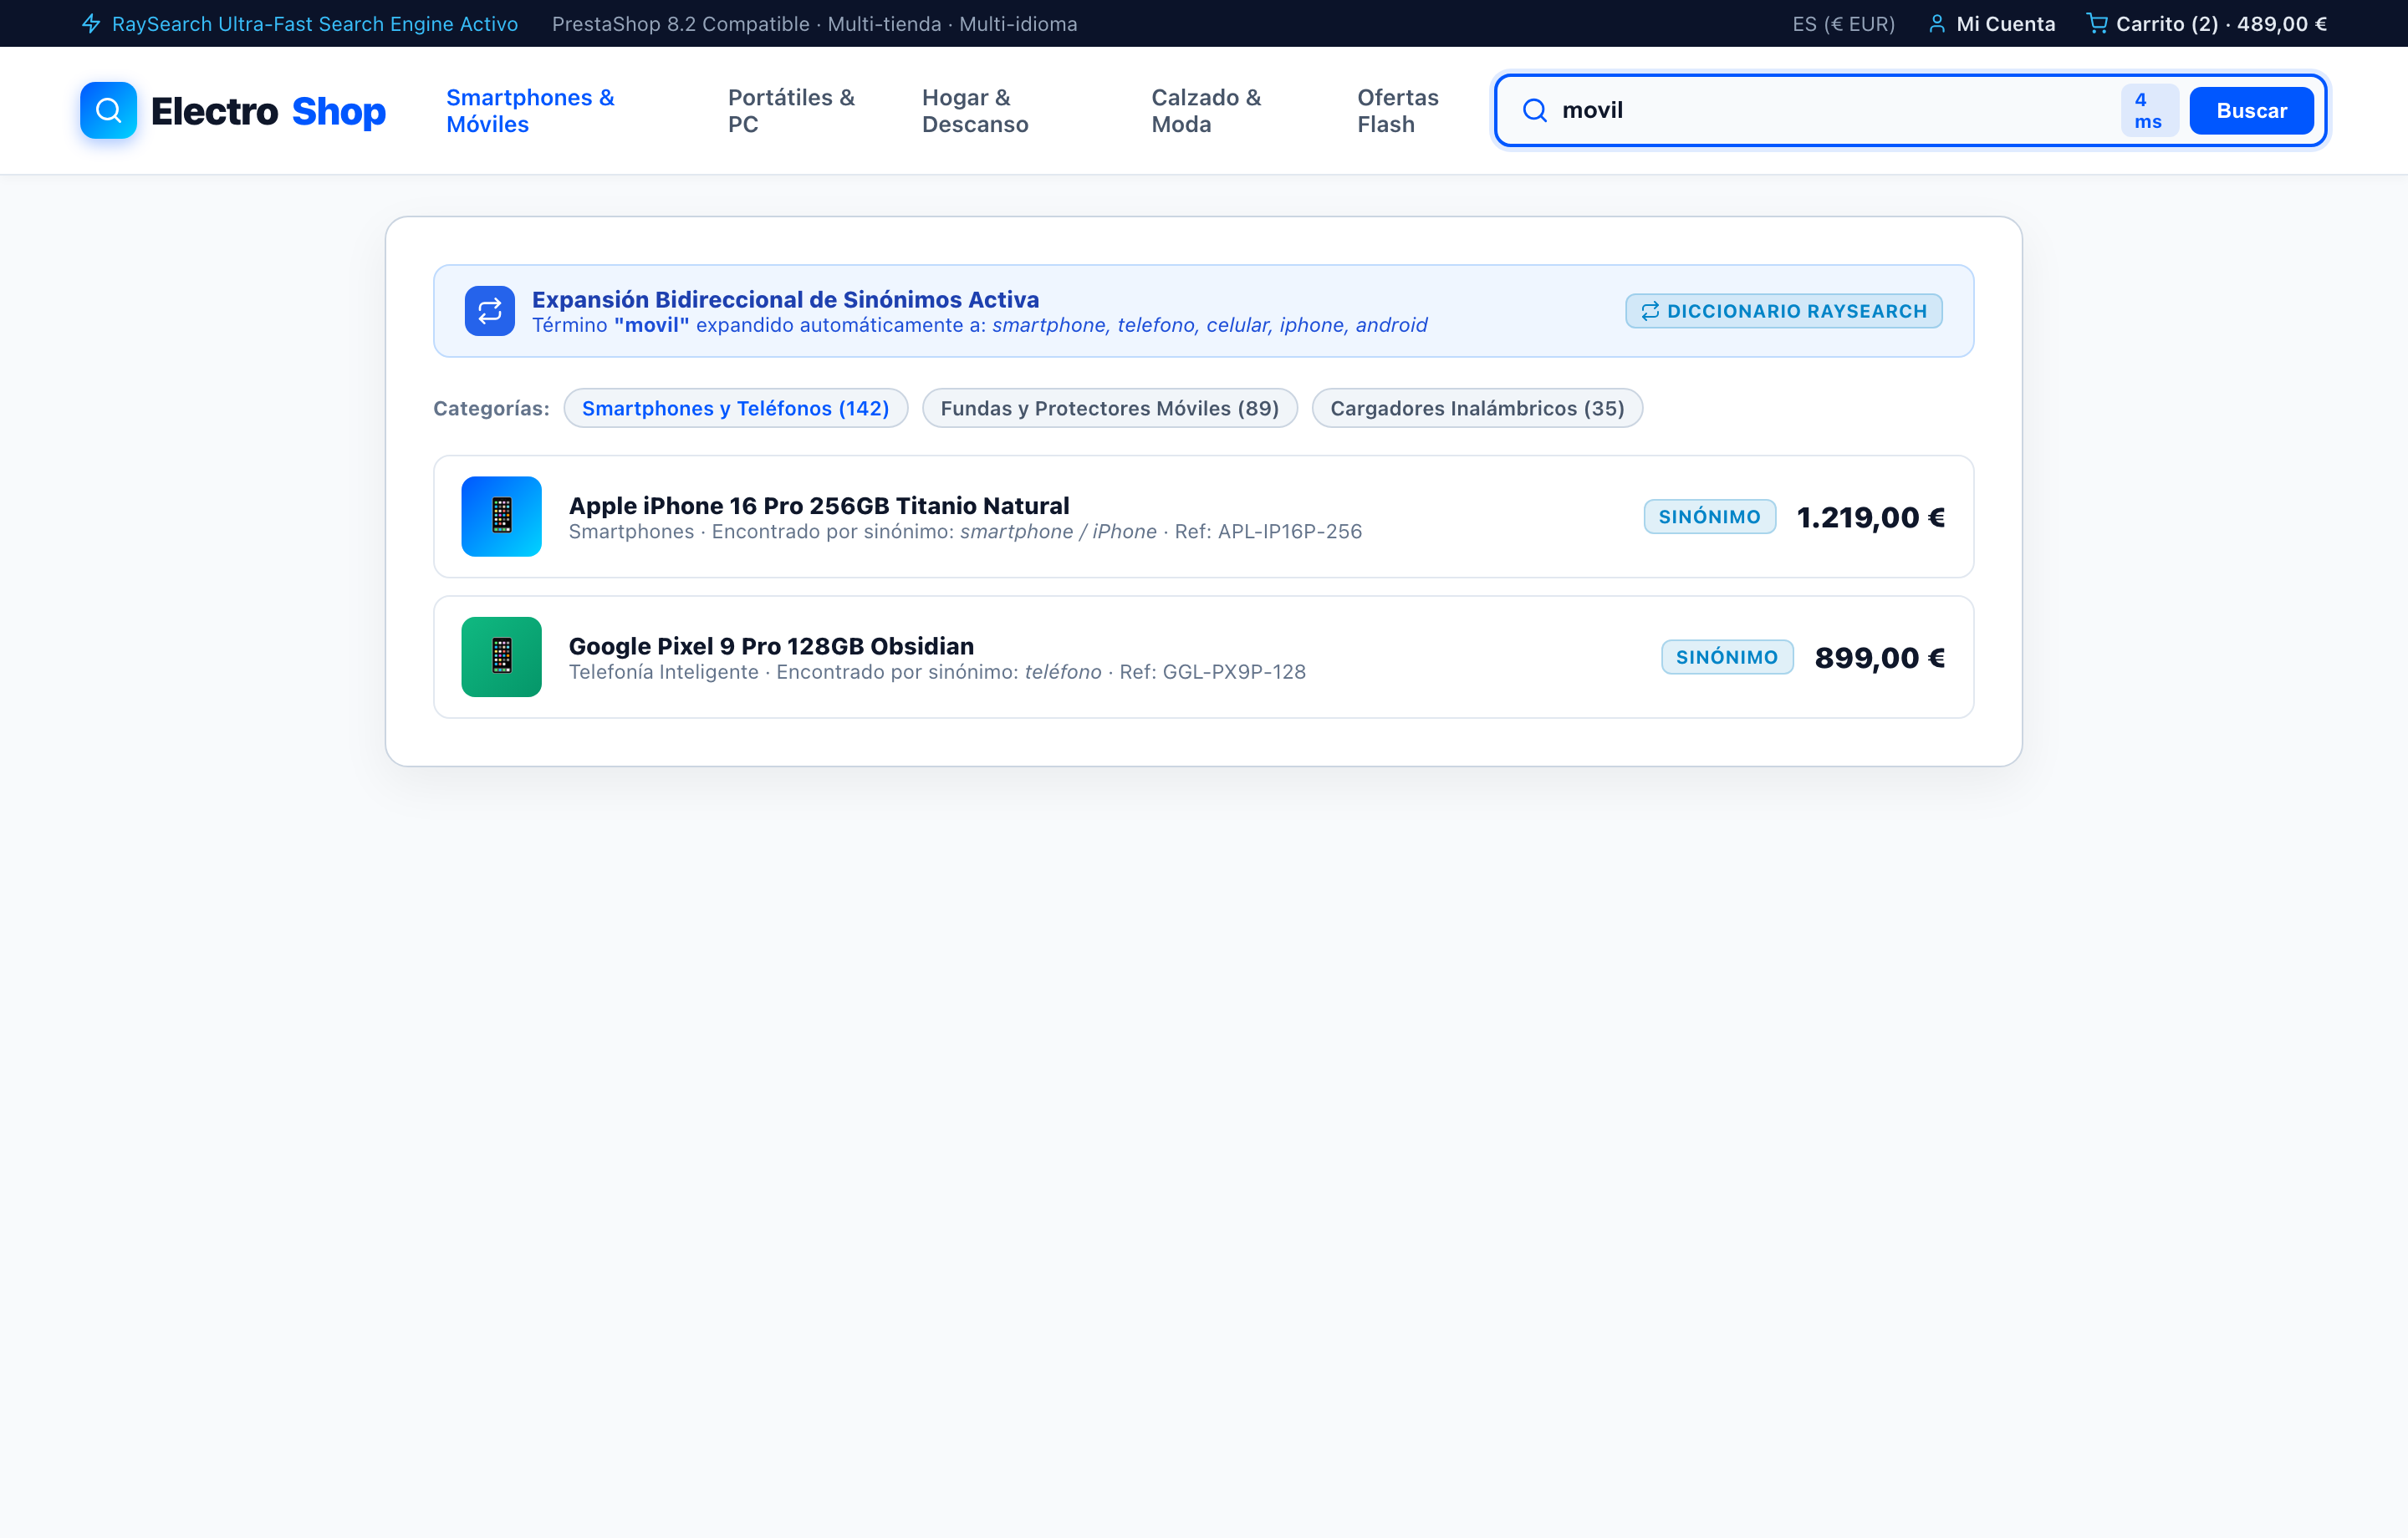Open language and currency selector ES (€ EUR)
Screen dimensions: 2408x1538
(x=1843, y=24)
